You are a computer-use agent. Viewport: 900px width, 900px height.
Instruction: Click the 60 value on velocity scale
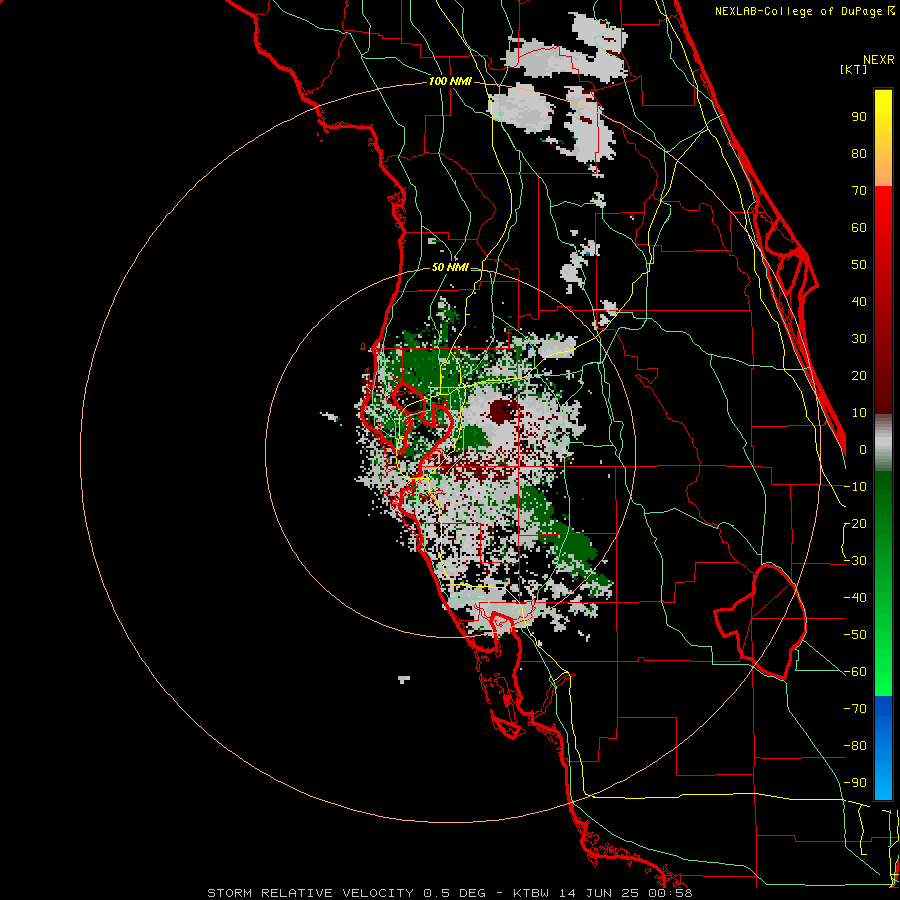859,228
